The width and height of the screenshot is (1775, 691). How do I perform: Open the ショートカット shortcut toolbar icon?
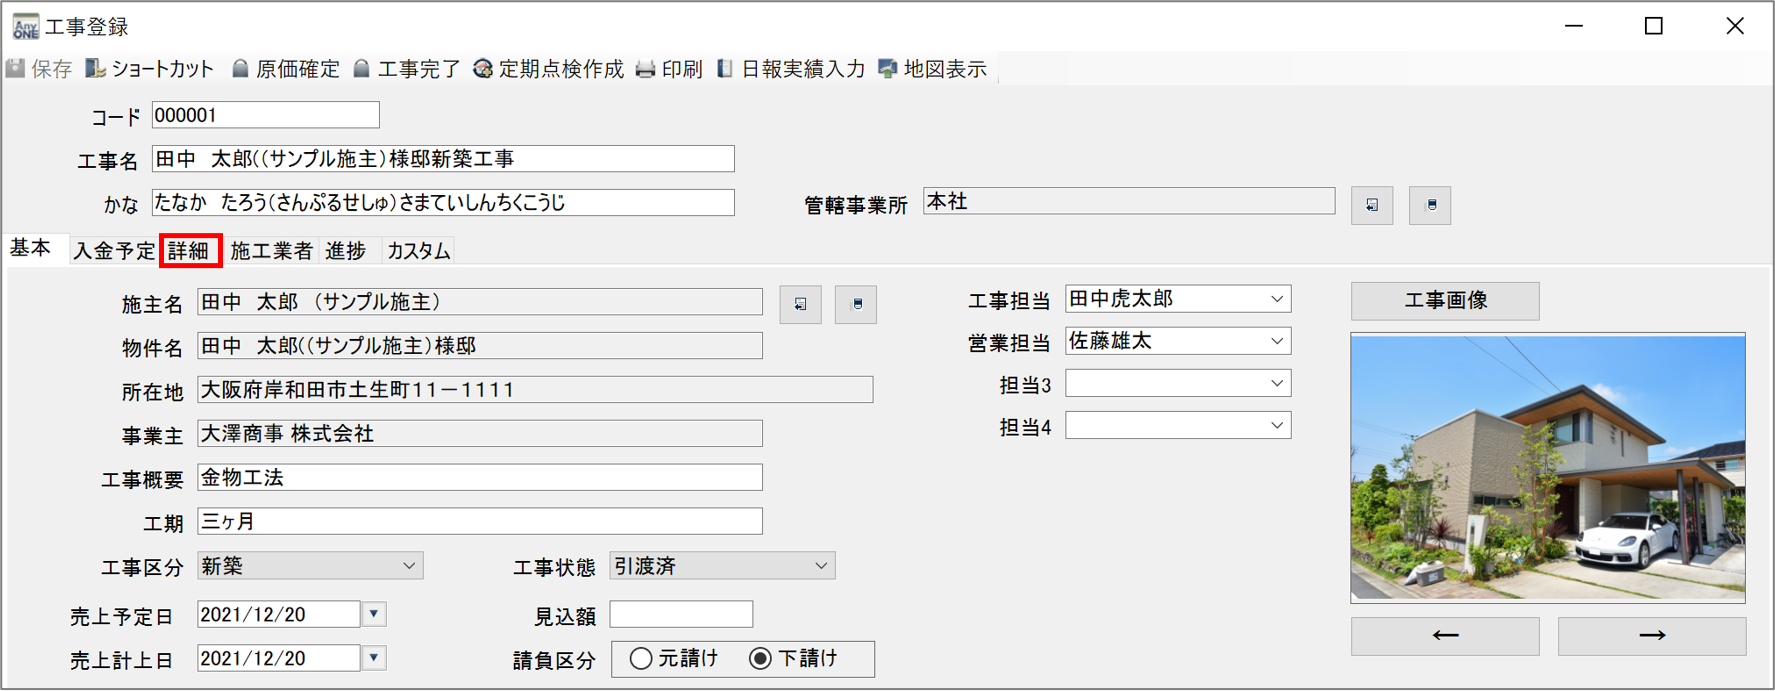tap(96, 69)
